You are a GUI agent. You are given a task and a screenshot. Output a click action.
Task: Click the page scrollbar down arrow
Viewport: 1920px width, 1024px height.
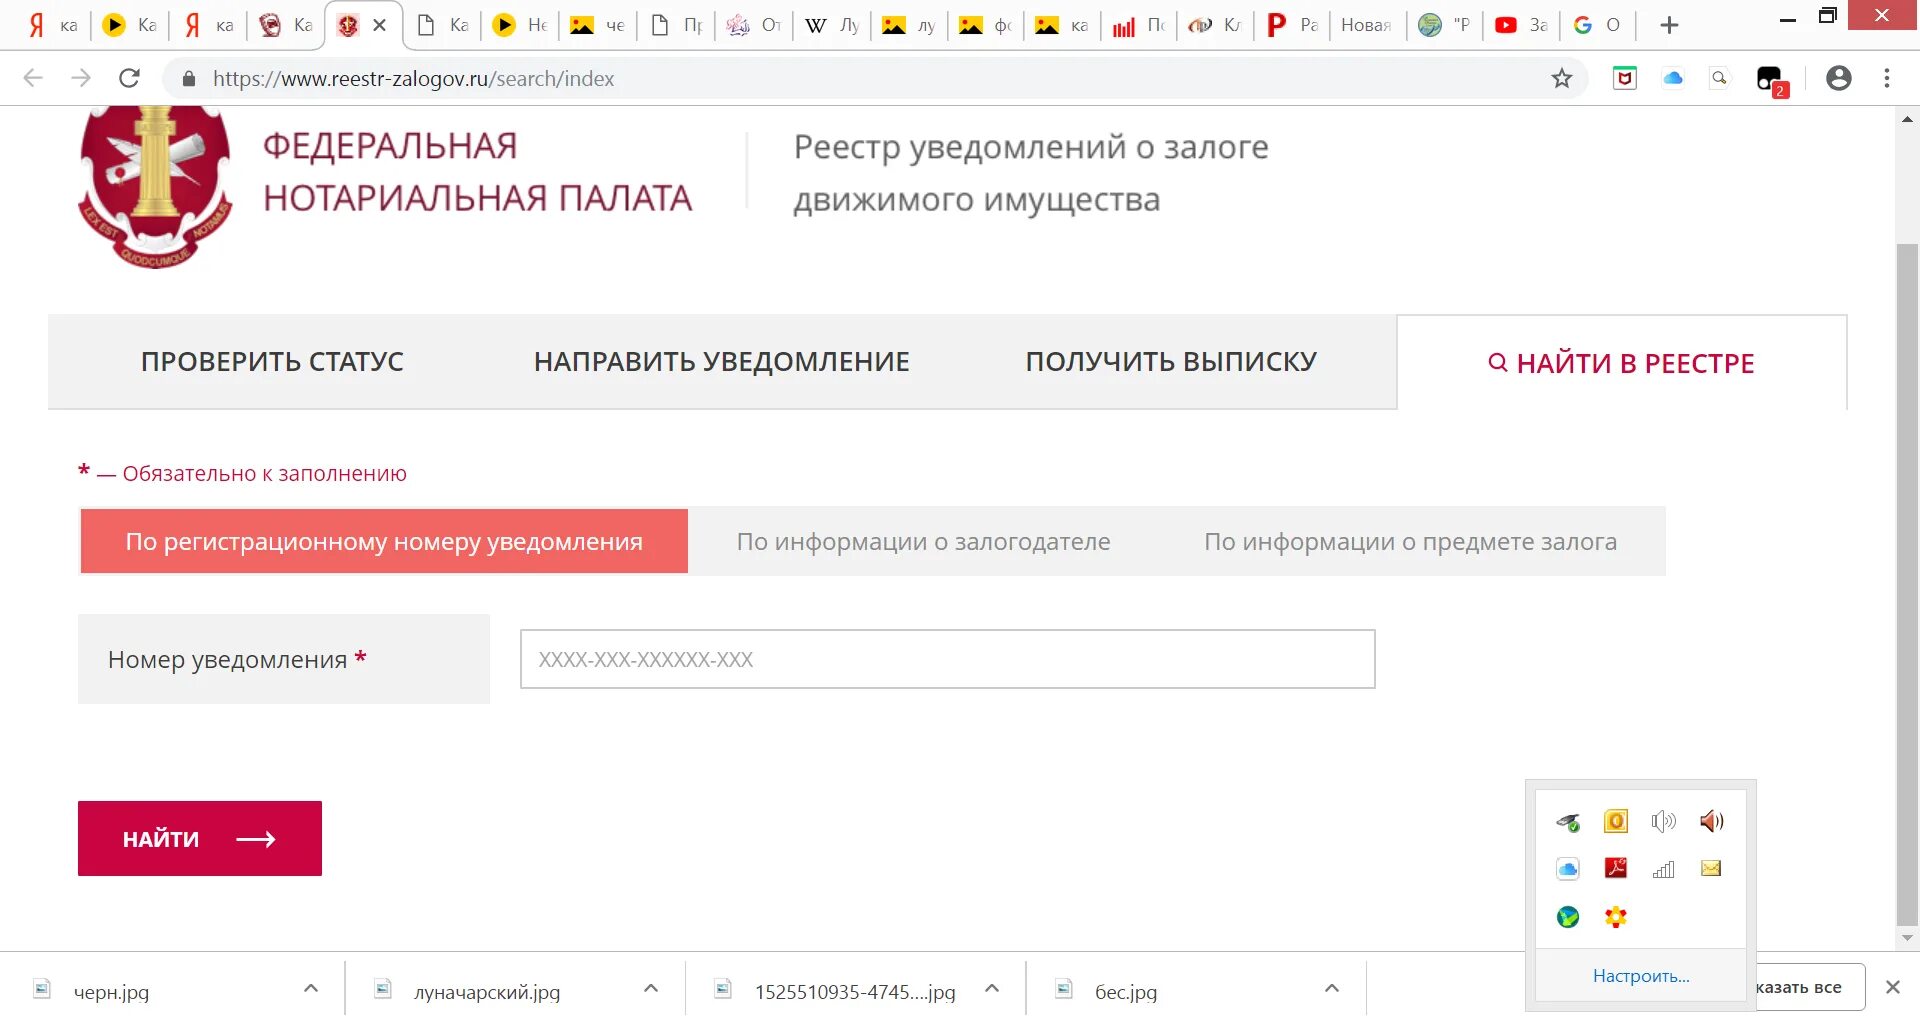1907,938
